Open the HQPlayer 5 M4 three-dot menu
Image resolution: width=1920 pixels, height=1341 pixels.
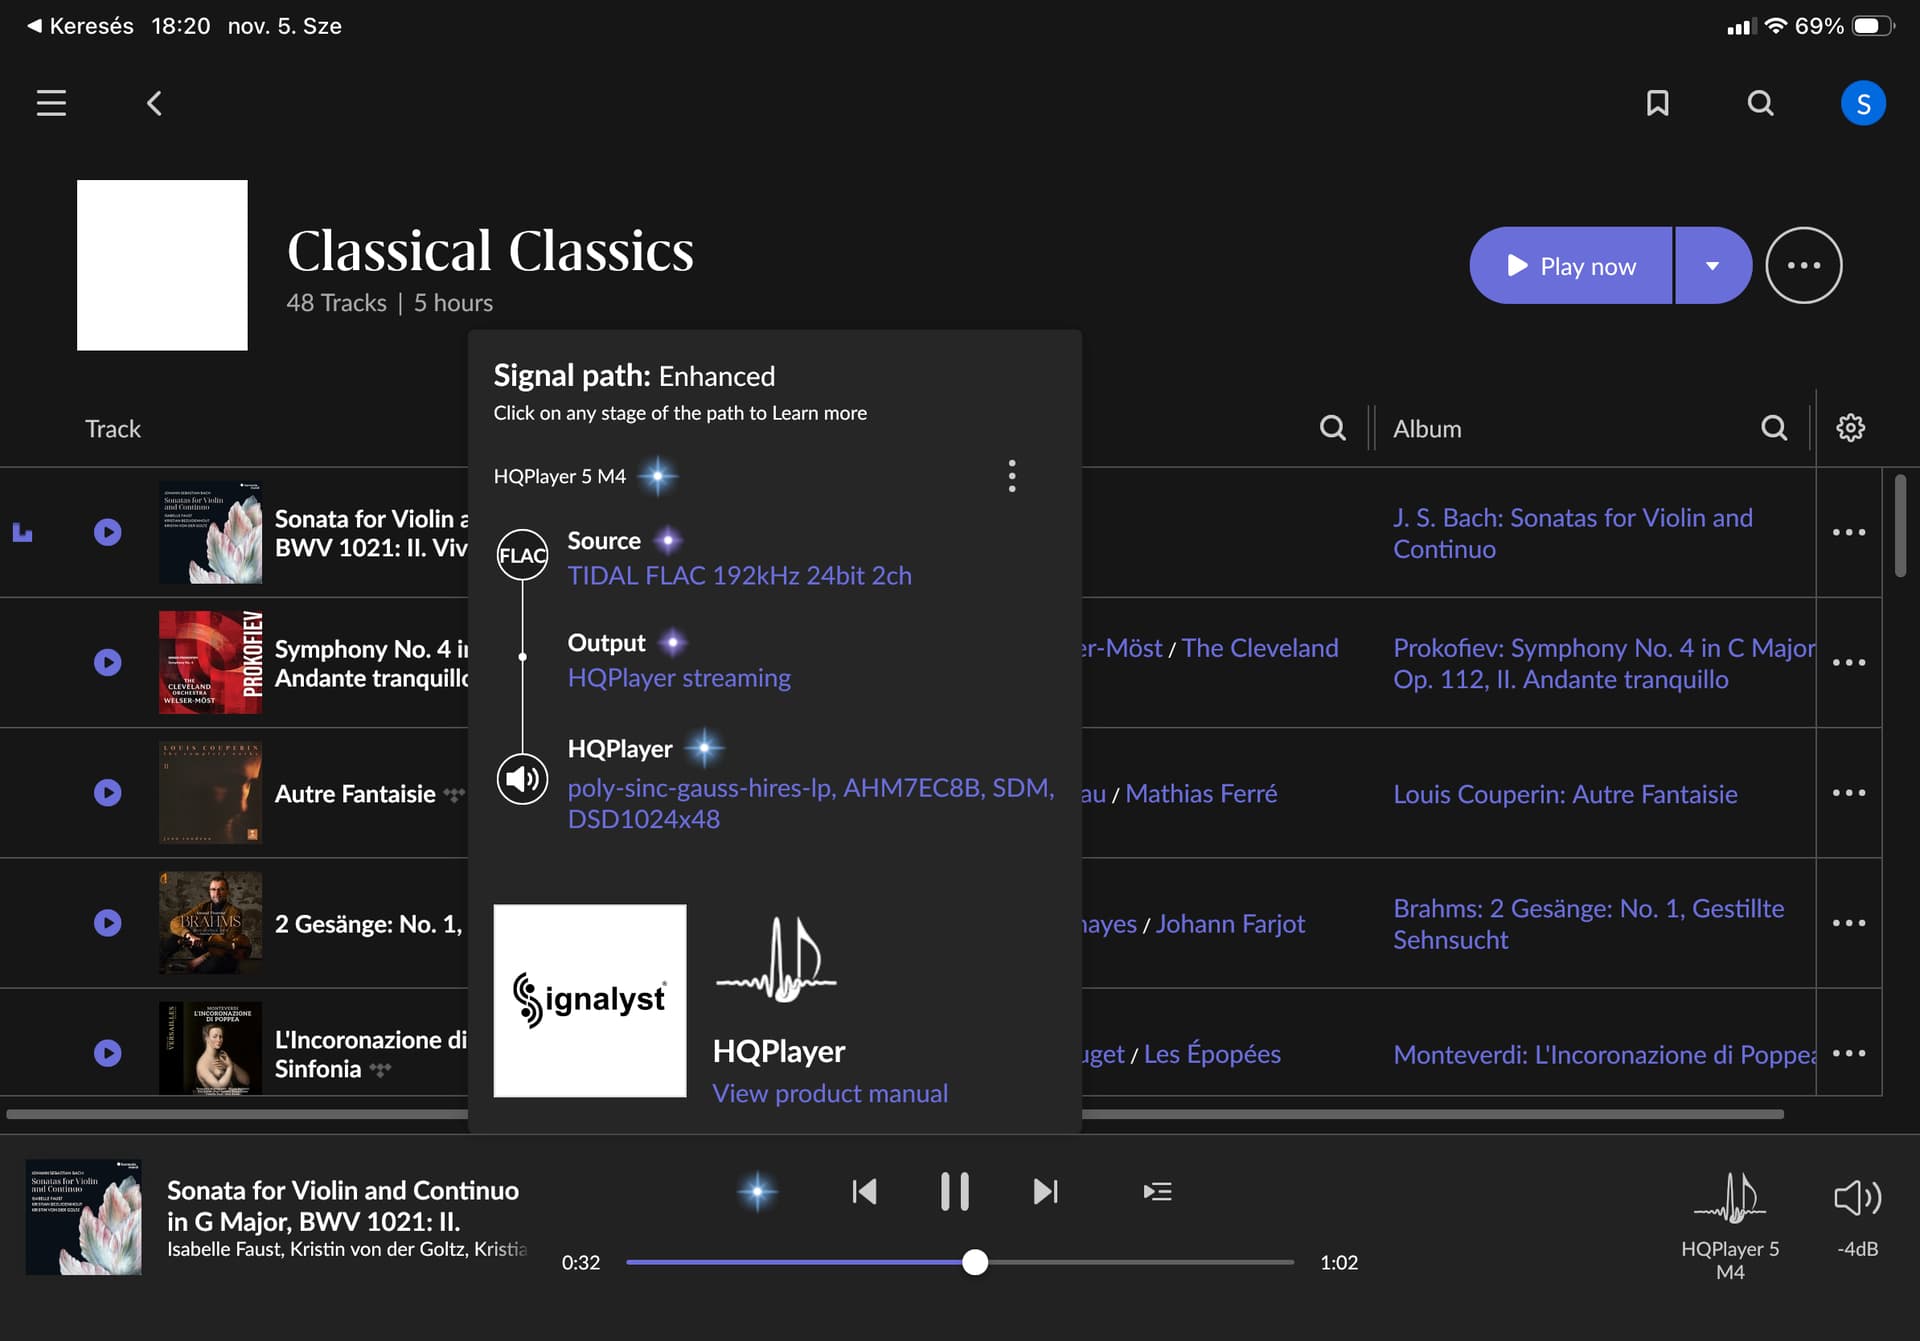pyautogui.click(x=1012, y=476)
